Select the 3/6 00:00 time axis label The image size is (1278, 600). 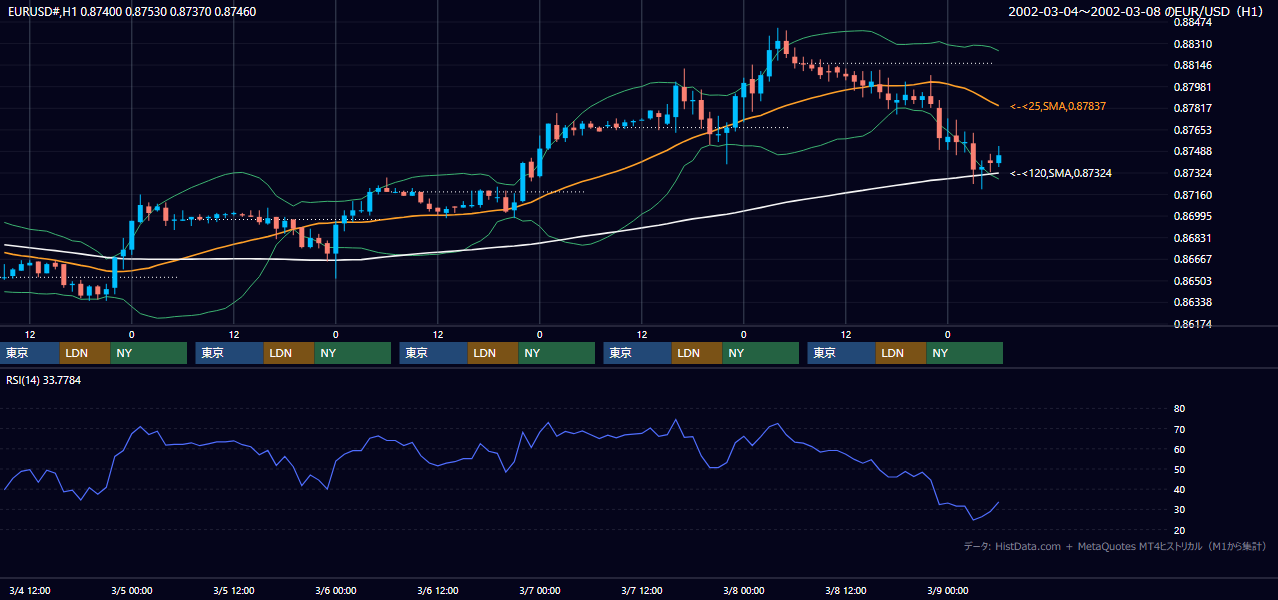pos(335,590)
